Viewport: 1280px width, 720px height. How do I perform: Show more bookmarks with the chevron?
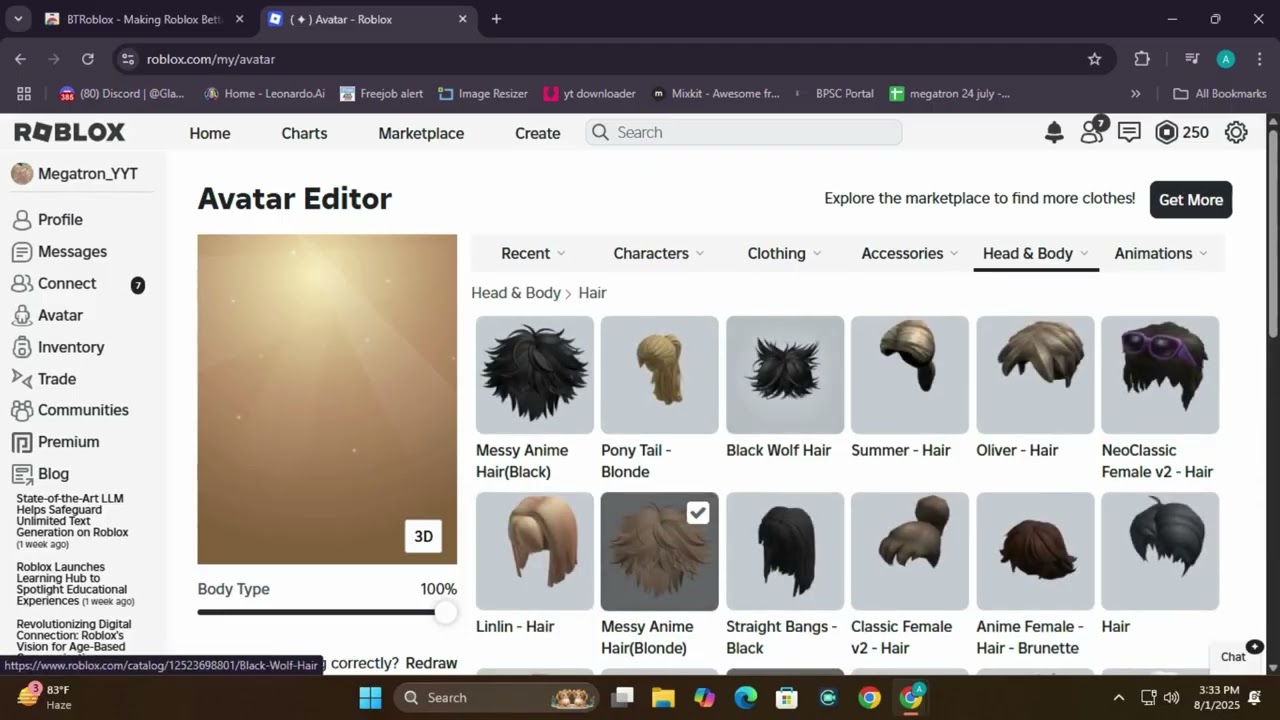click(x=1135, y=93)
